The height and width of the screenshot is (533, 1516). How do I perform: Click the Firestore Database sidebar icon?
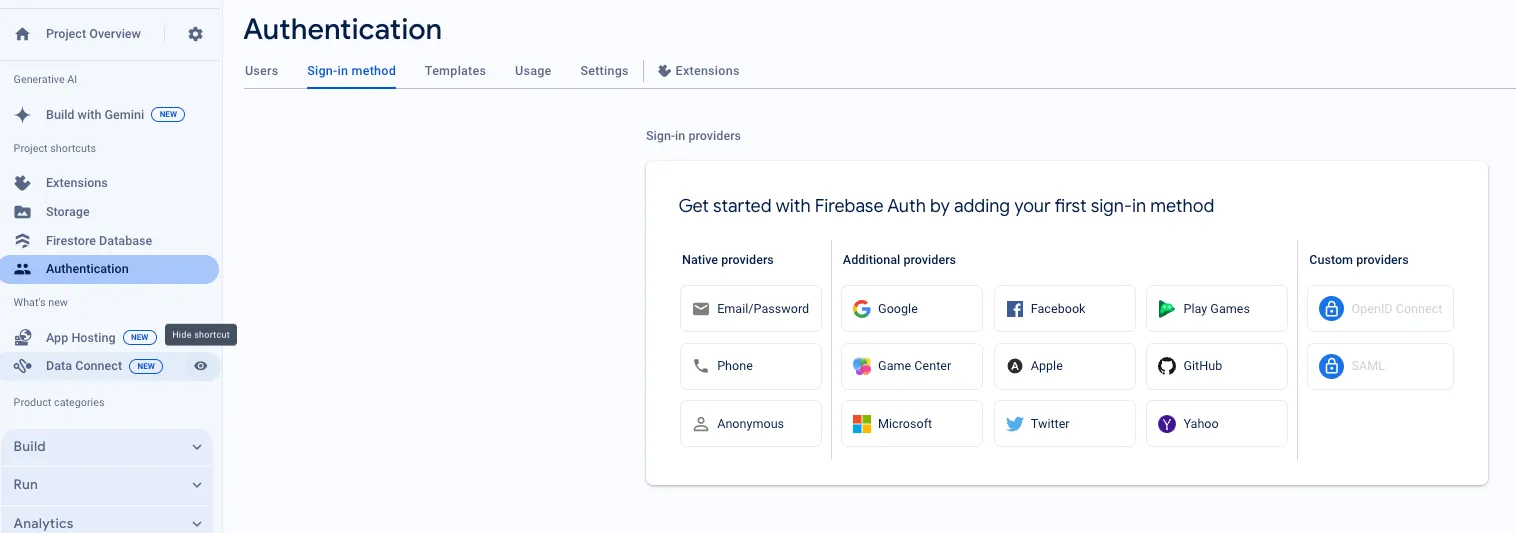point(23,241)
